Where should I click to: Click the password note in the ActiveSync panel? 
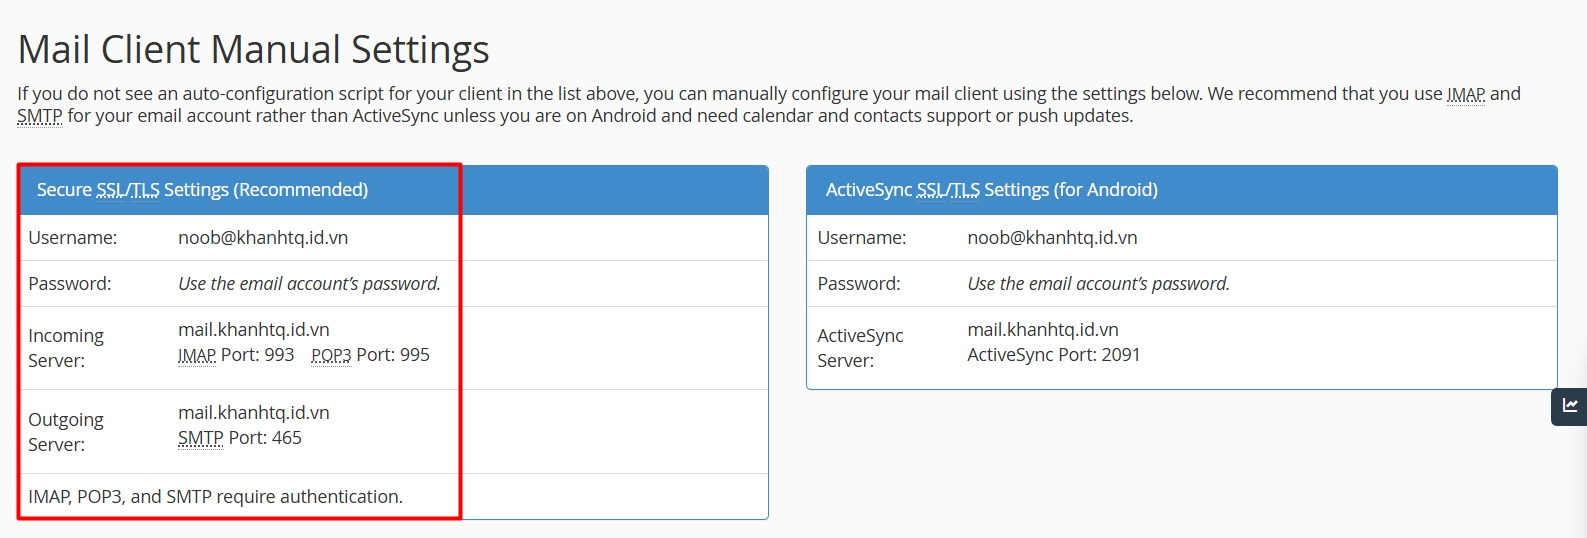1098,284
